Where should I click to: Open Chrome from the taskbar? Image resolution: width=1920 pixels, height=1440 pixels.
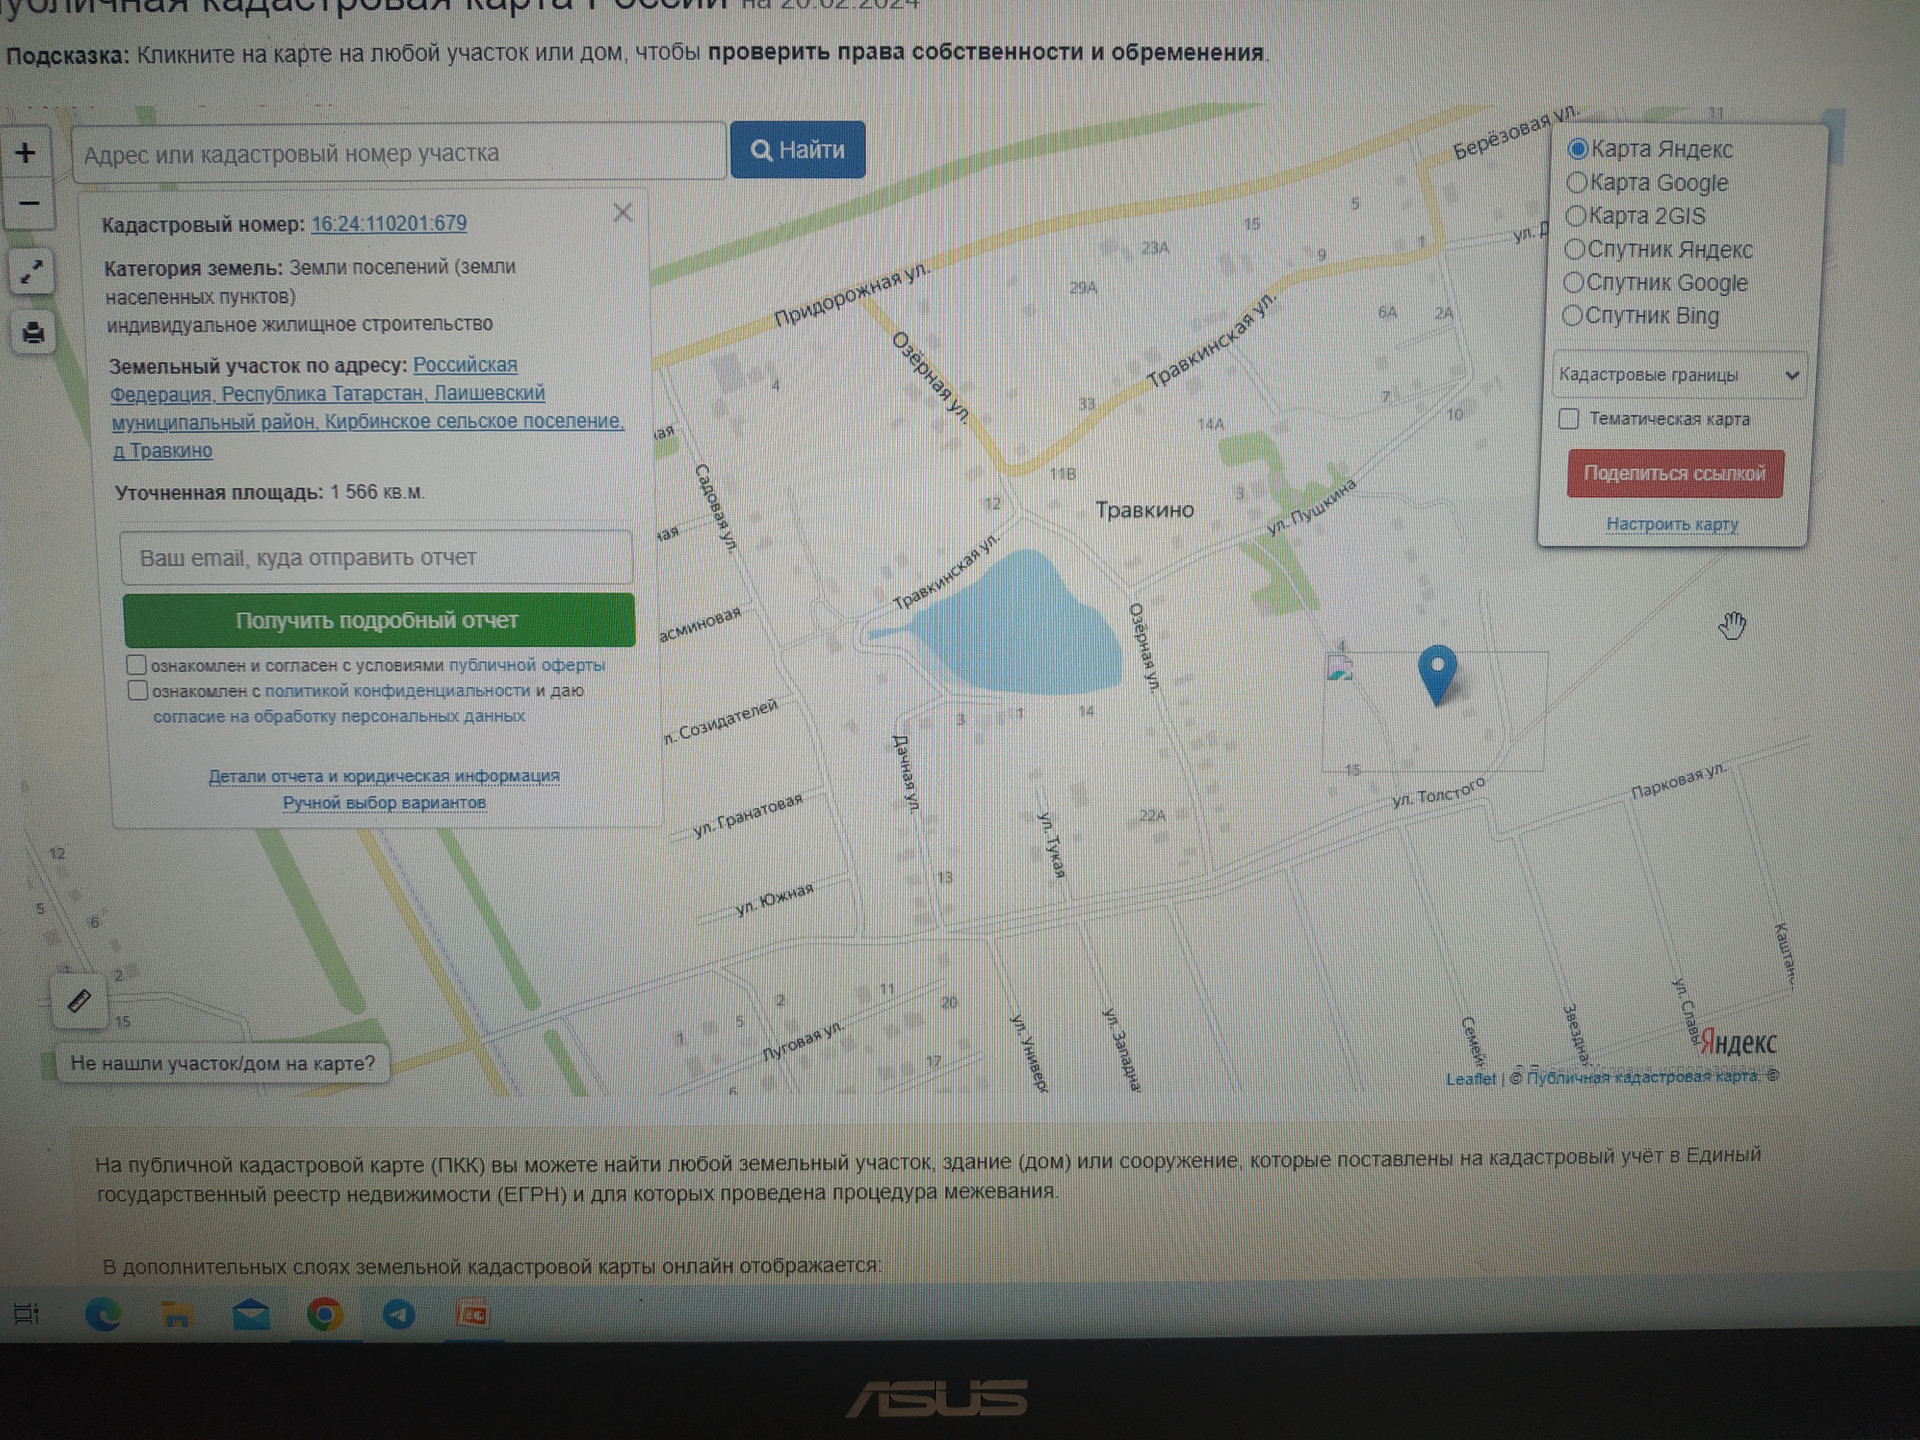(x=324, y=1314)
